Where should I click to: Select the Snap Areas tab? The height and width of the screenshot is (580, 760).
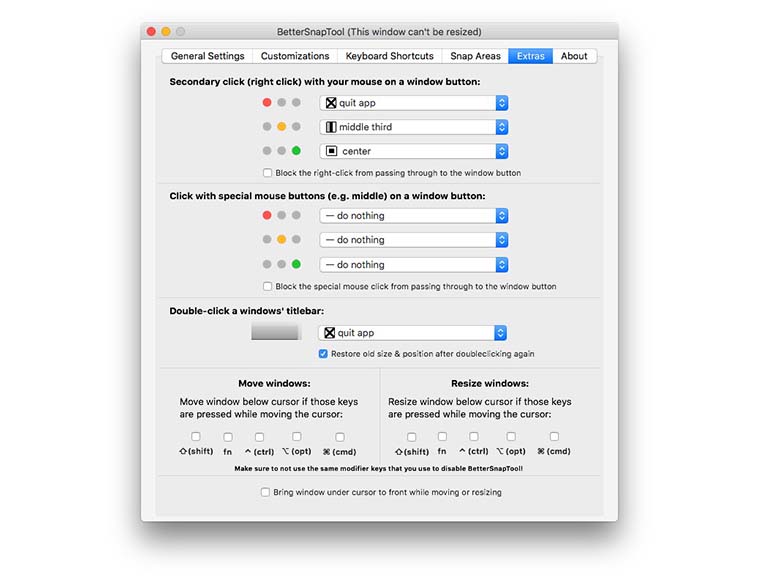475,56
